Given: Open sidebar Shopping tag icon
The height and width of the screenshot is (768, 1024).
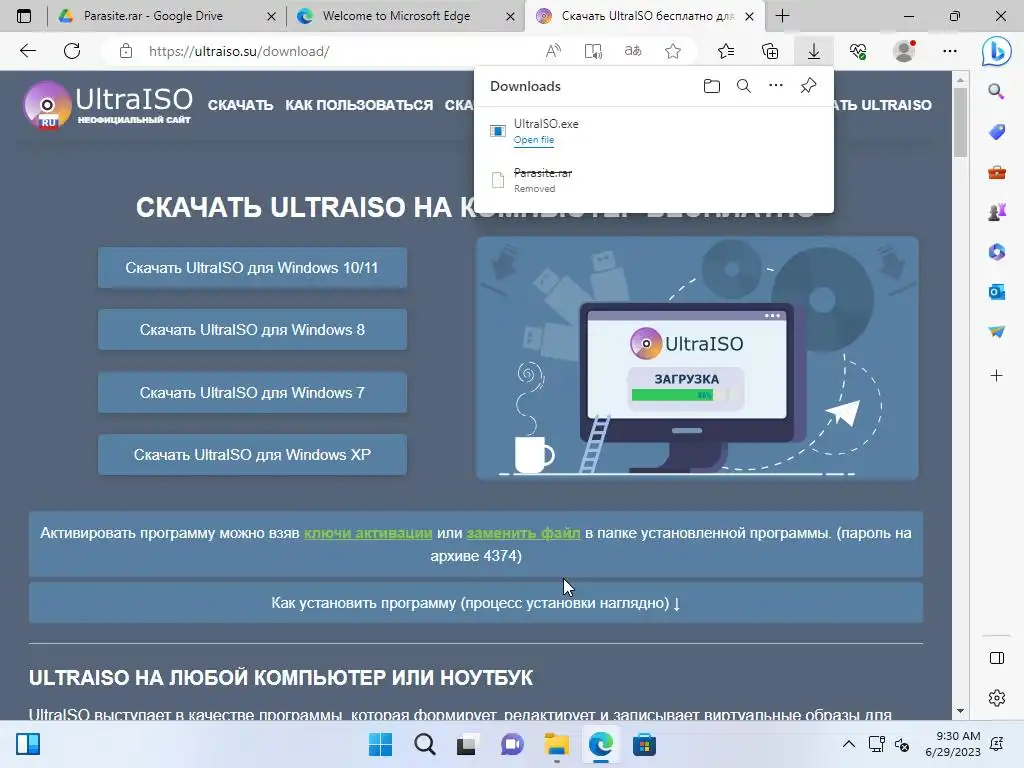Looking at the screenshot, I should [x=997, y=132].
